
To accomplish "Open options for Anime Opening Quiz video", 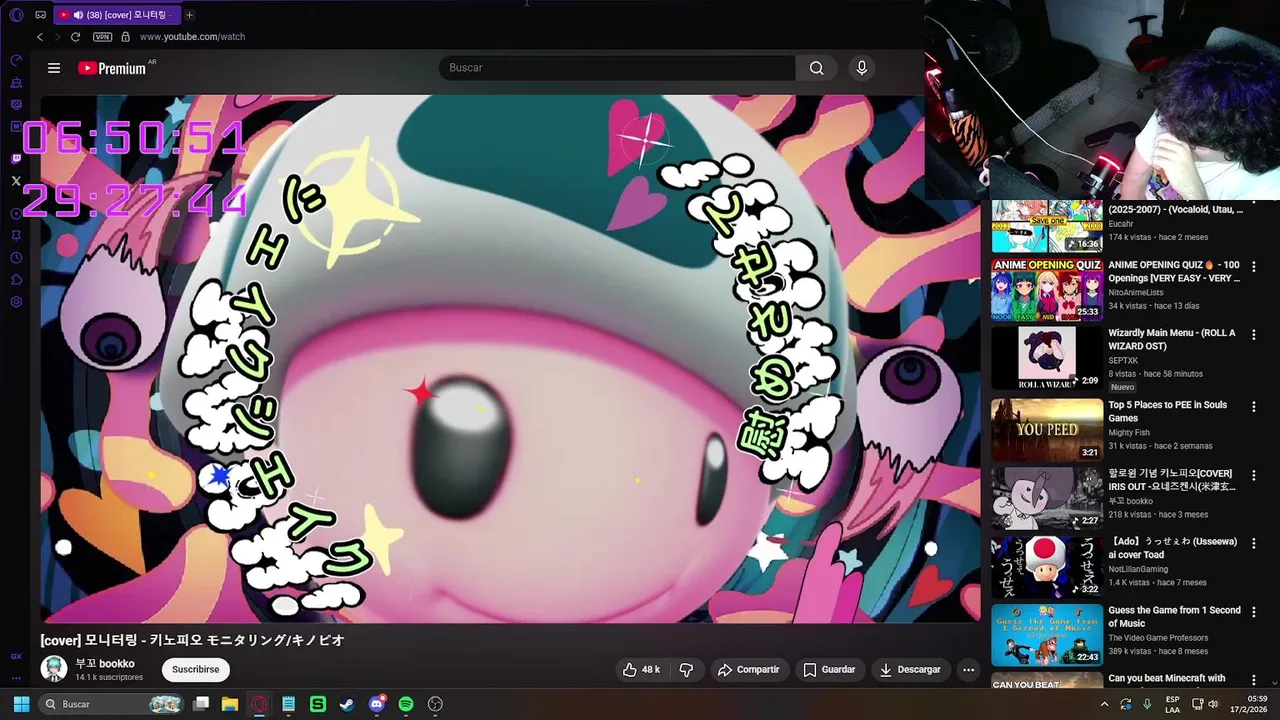I will click(x=1254, y=266).
